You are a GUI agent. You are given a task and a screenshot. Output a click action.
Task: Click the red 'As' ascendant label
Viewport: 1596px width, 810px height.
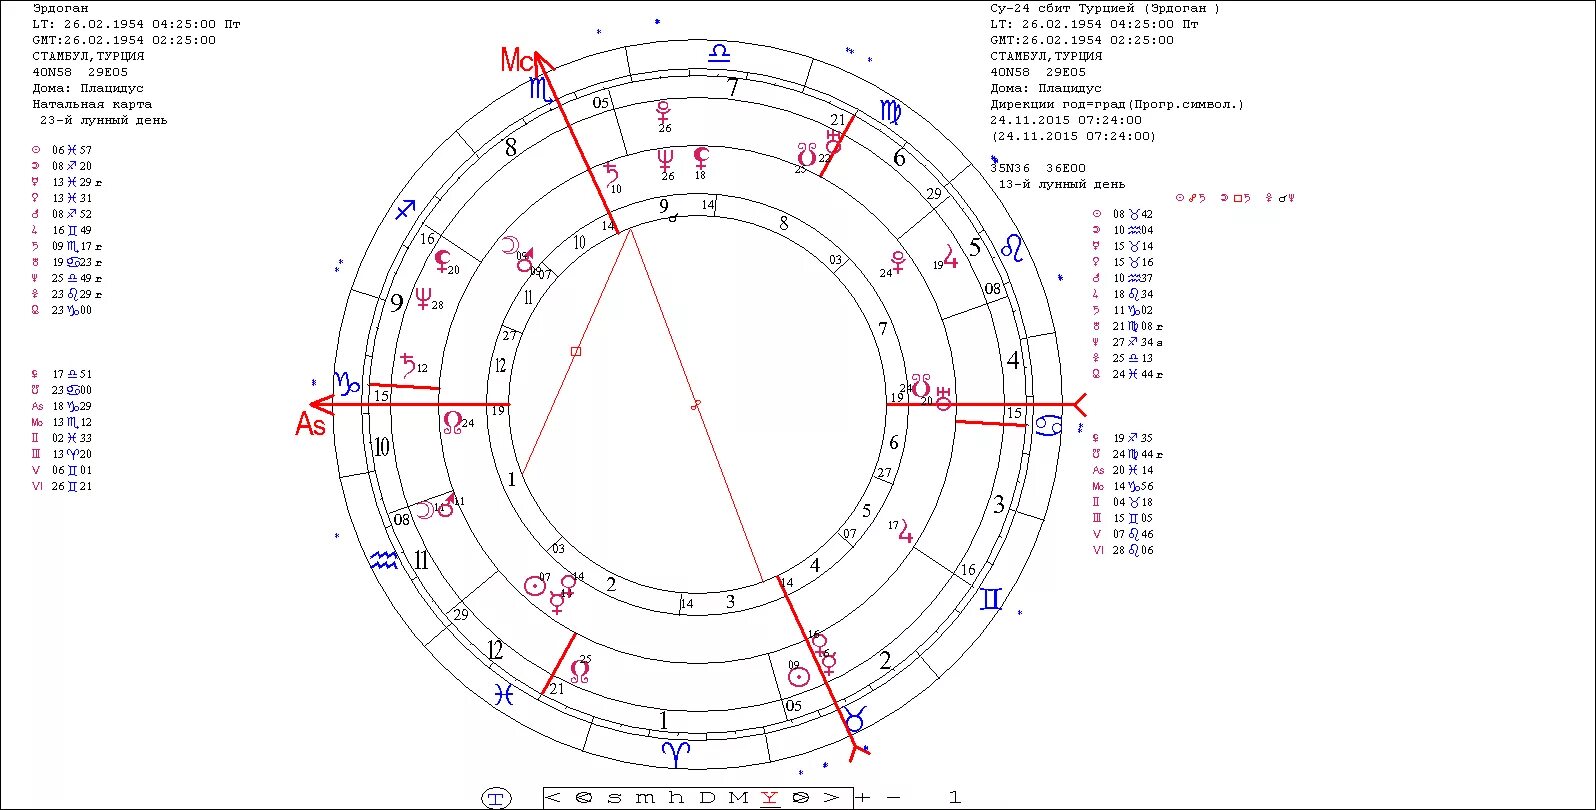click(310, 425)
